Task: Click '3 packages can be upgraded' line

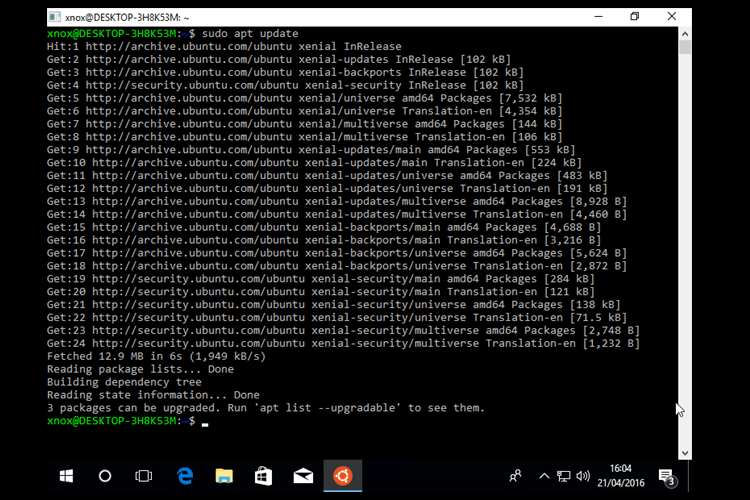Action: tap(265, 408)
